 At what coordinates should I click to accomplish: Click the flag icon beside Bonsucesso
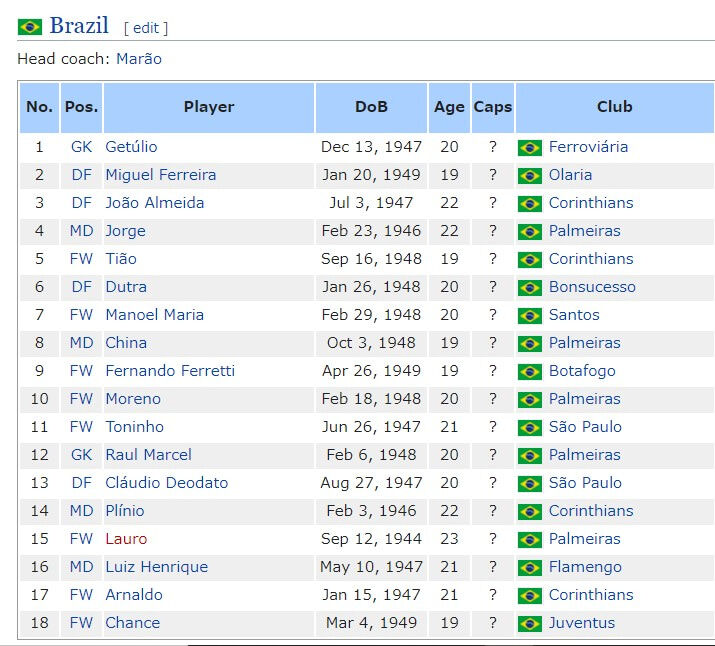point(530,288)
